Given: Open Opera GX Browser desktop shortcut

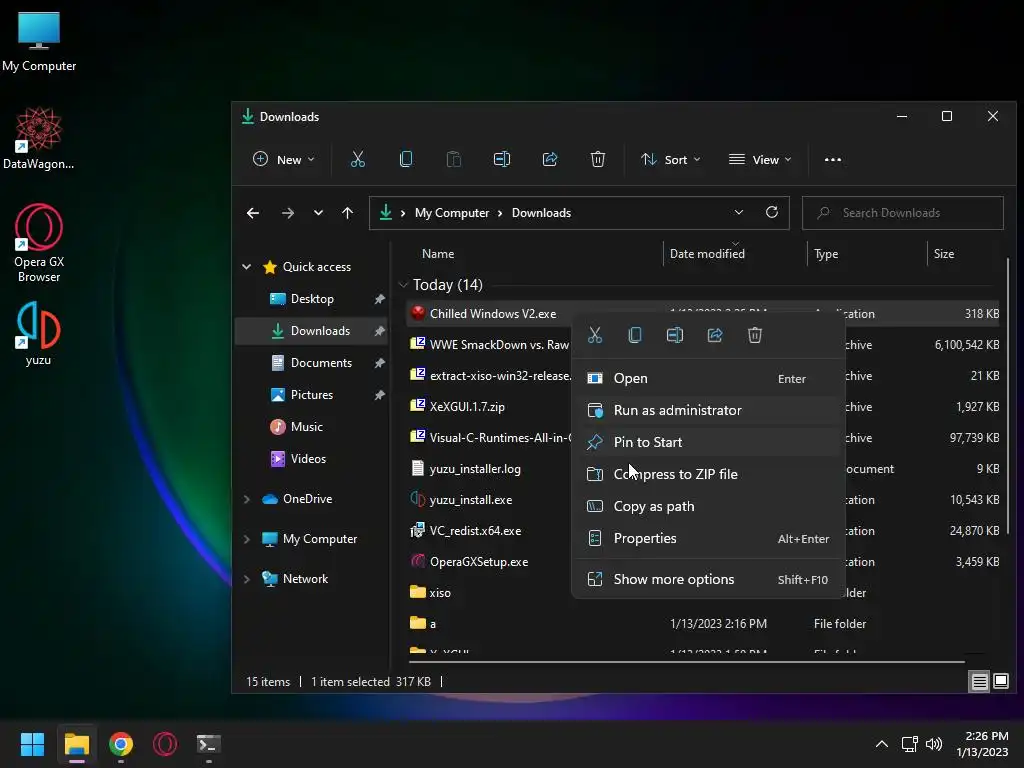Looking at the screenshot, I should pyautogui.click(x=39, y=243).
